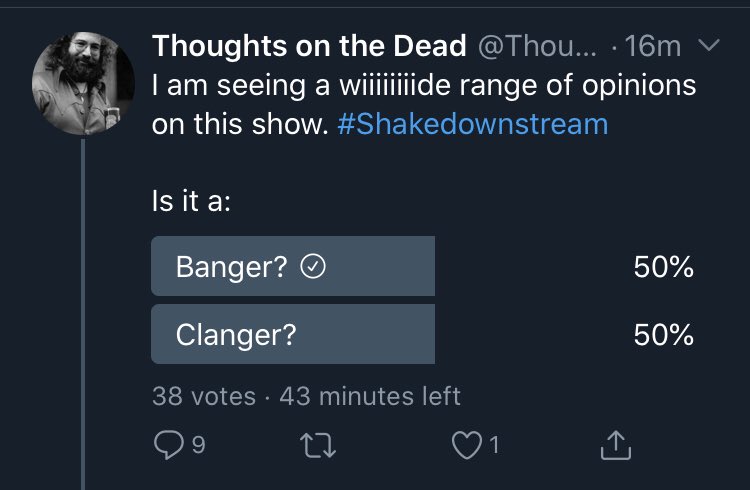Click the Banger? 50% result label
Screen dimensions: 750x490
[x=663, y=267]
